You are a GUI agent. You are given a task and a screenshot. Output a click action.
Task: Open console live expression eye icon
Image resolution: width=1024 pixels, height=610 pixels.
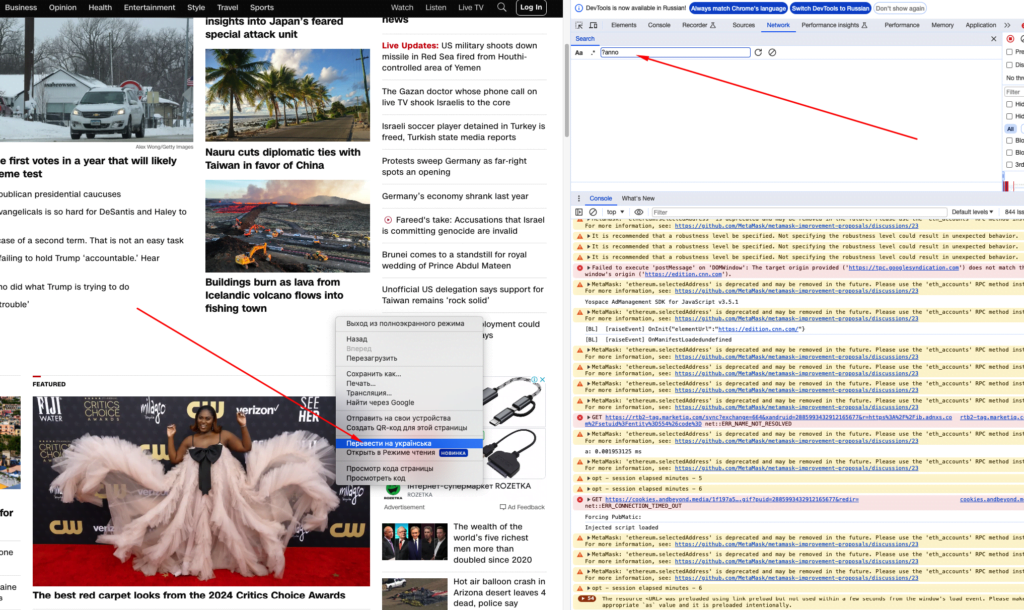[x=638, y=212]
